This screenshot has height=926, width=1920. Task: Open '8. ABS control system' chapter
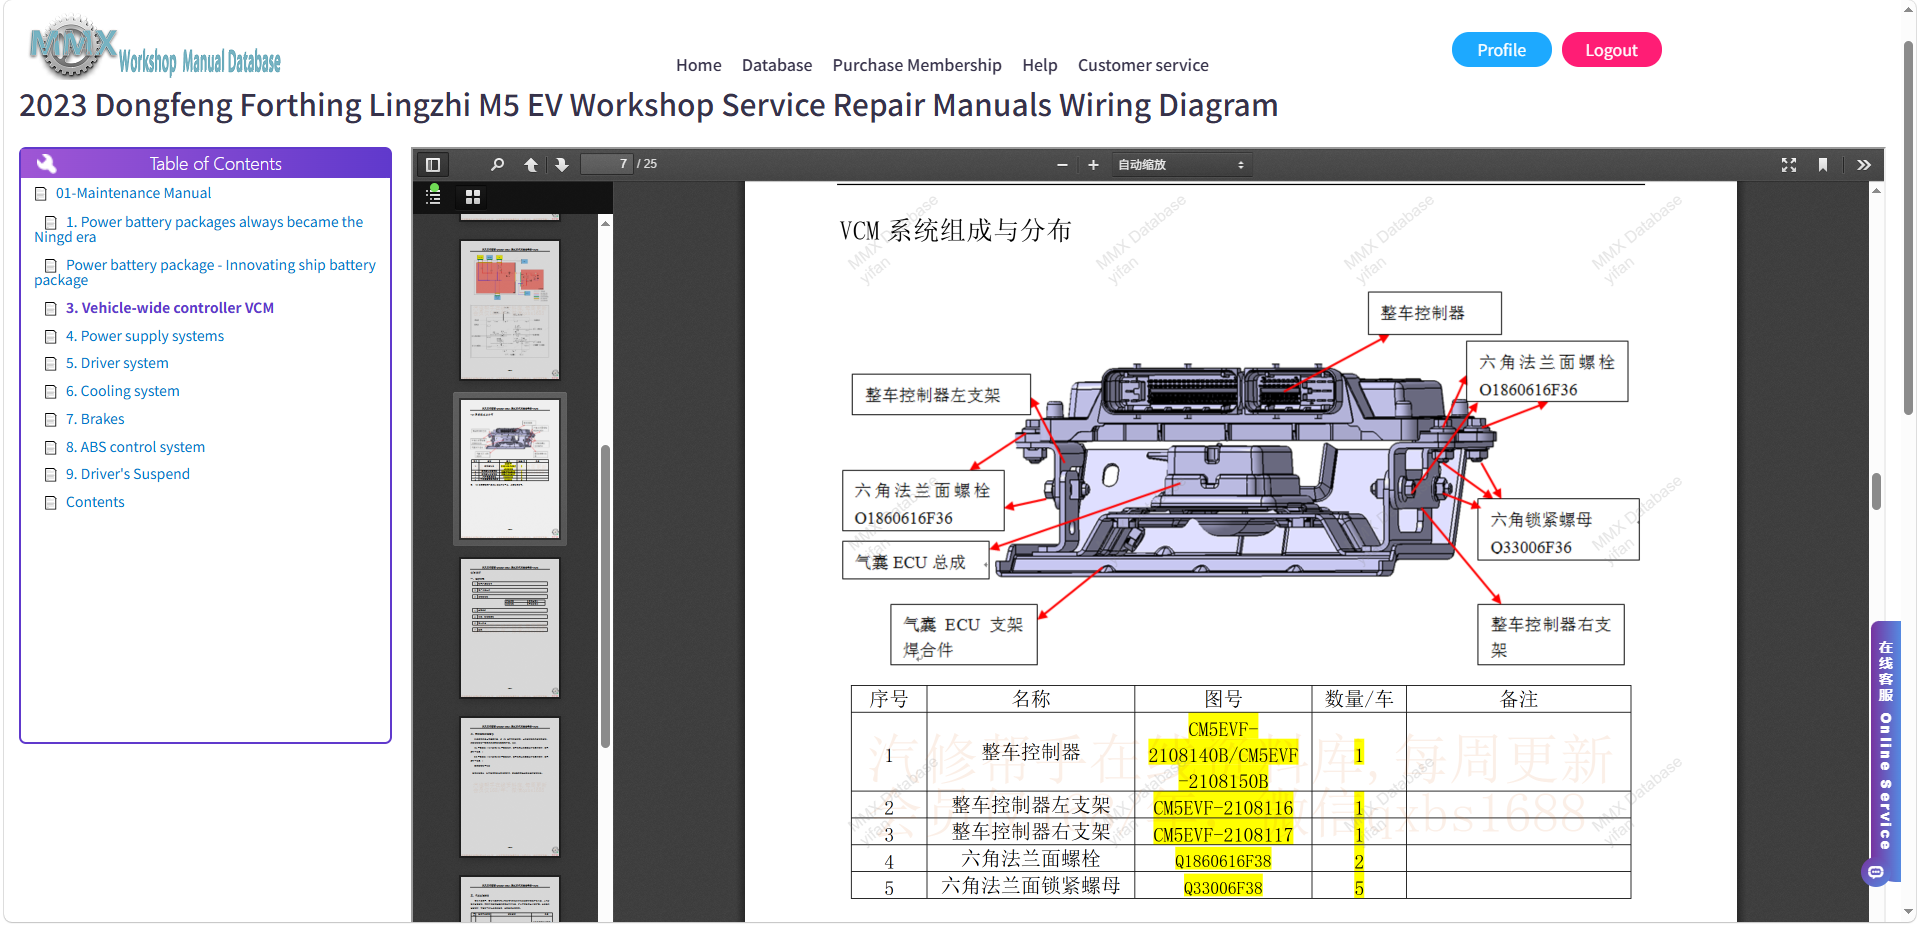135,447
